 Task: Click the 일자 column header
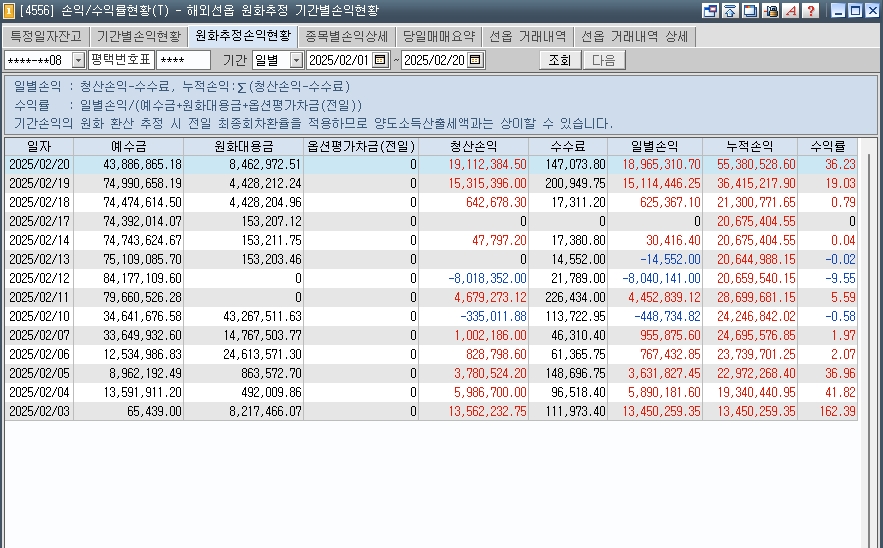pos(39,146)
